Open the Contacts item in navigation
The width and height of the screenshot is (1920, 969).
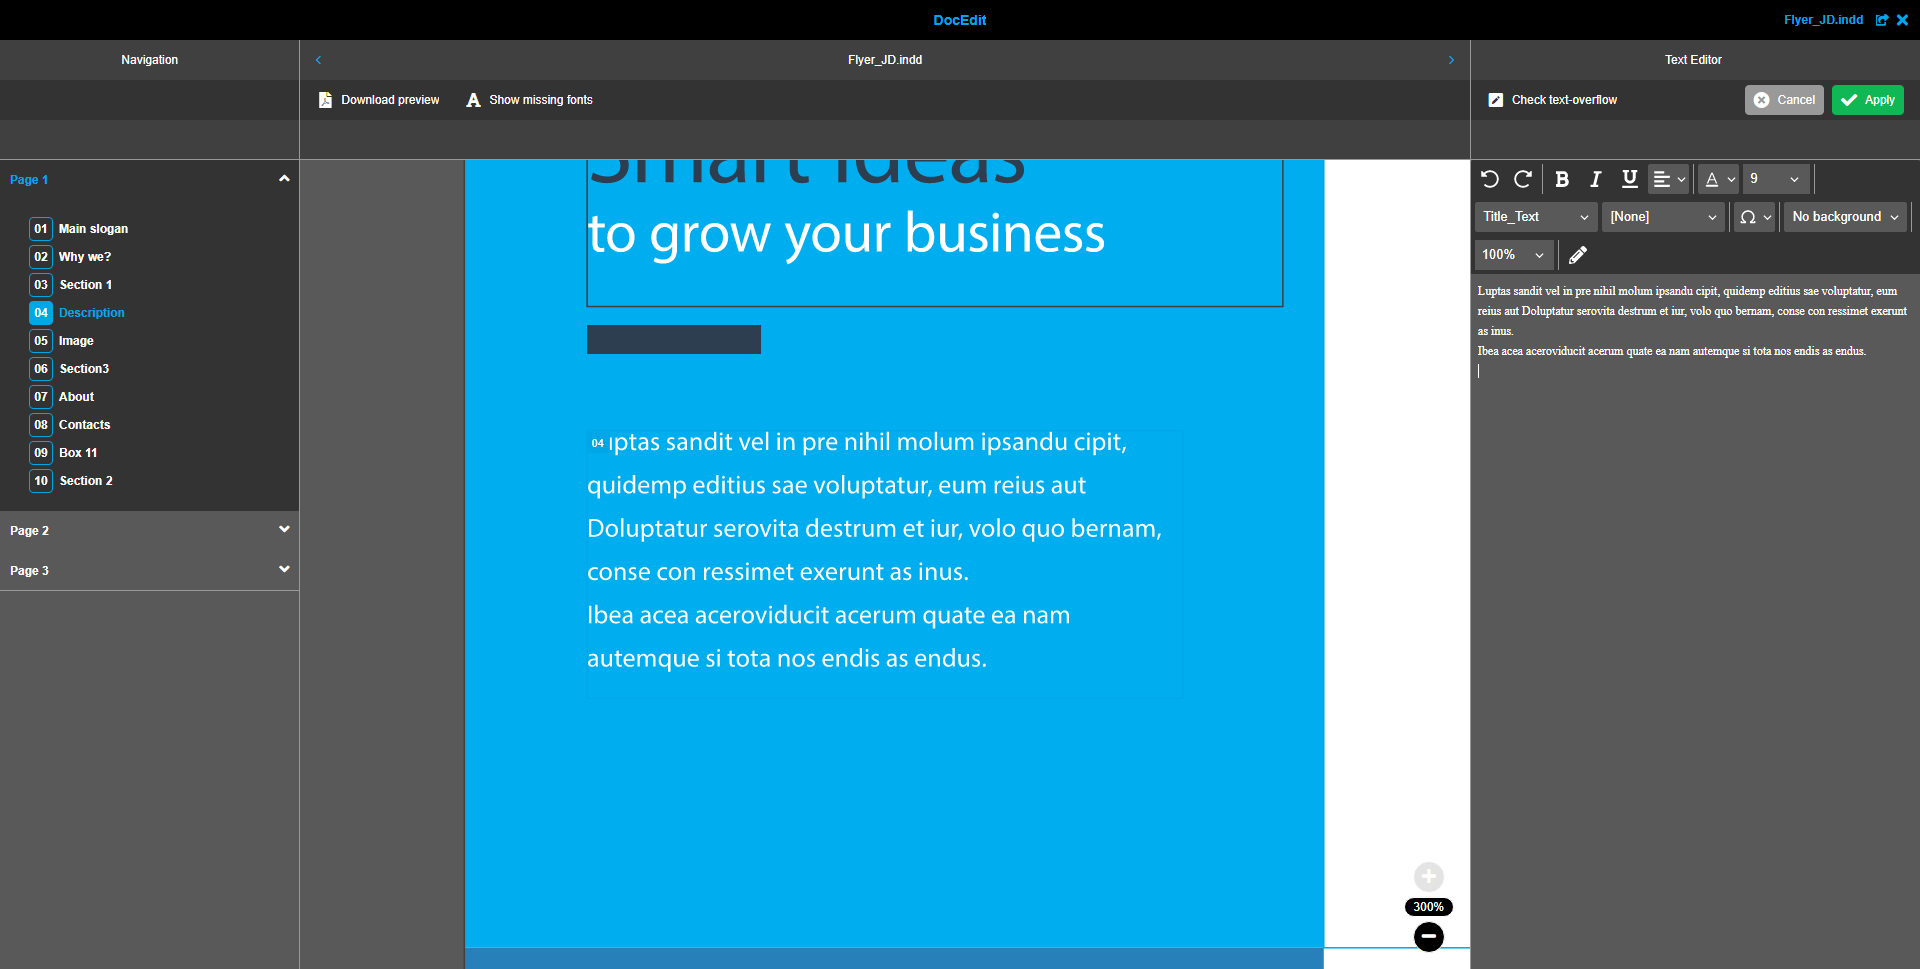click(x=85, y=424)
